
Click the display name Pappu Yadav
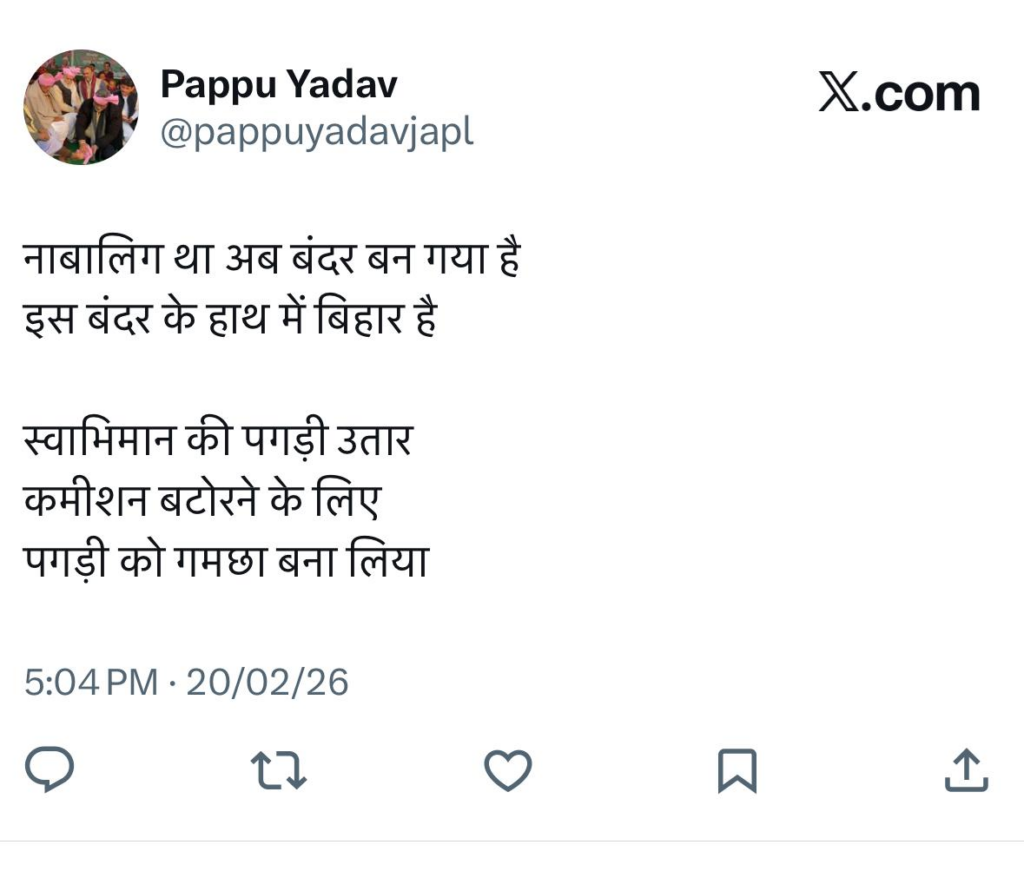(x=278, y=85)
